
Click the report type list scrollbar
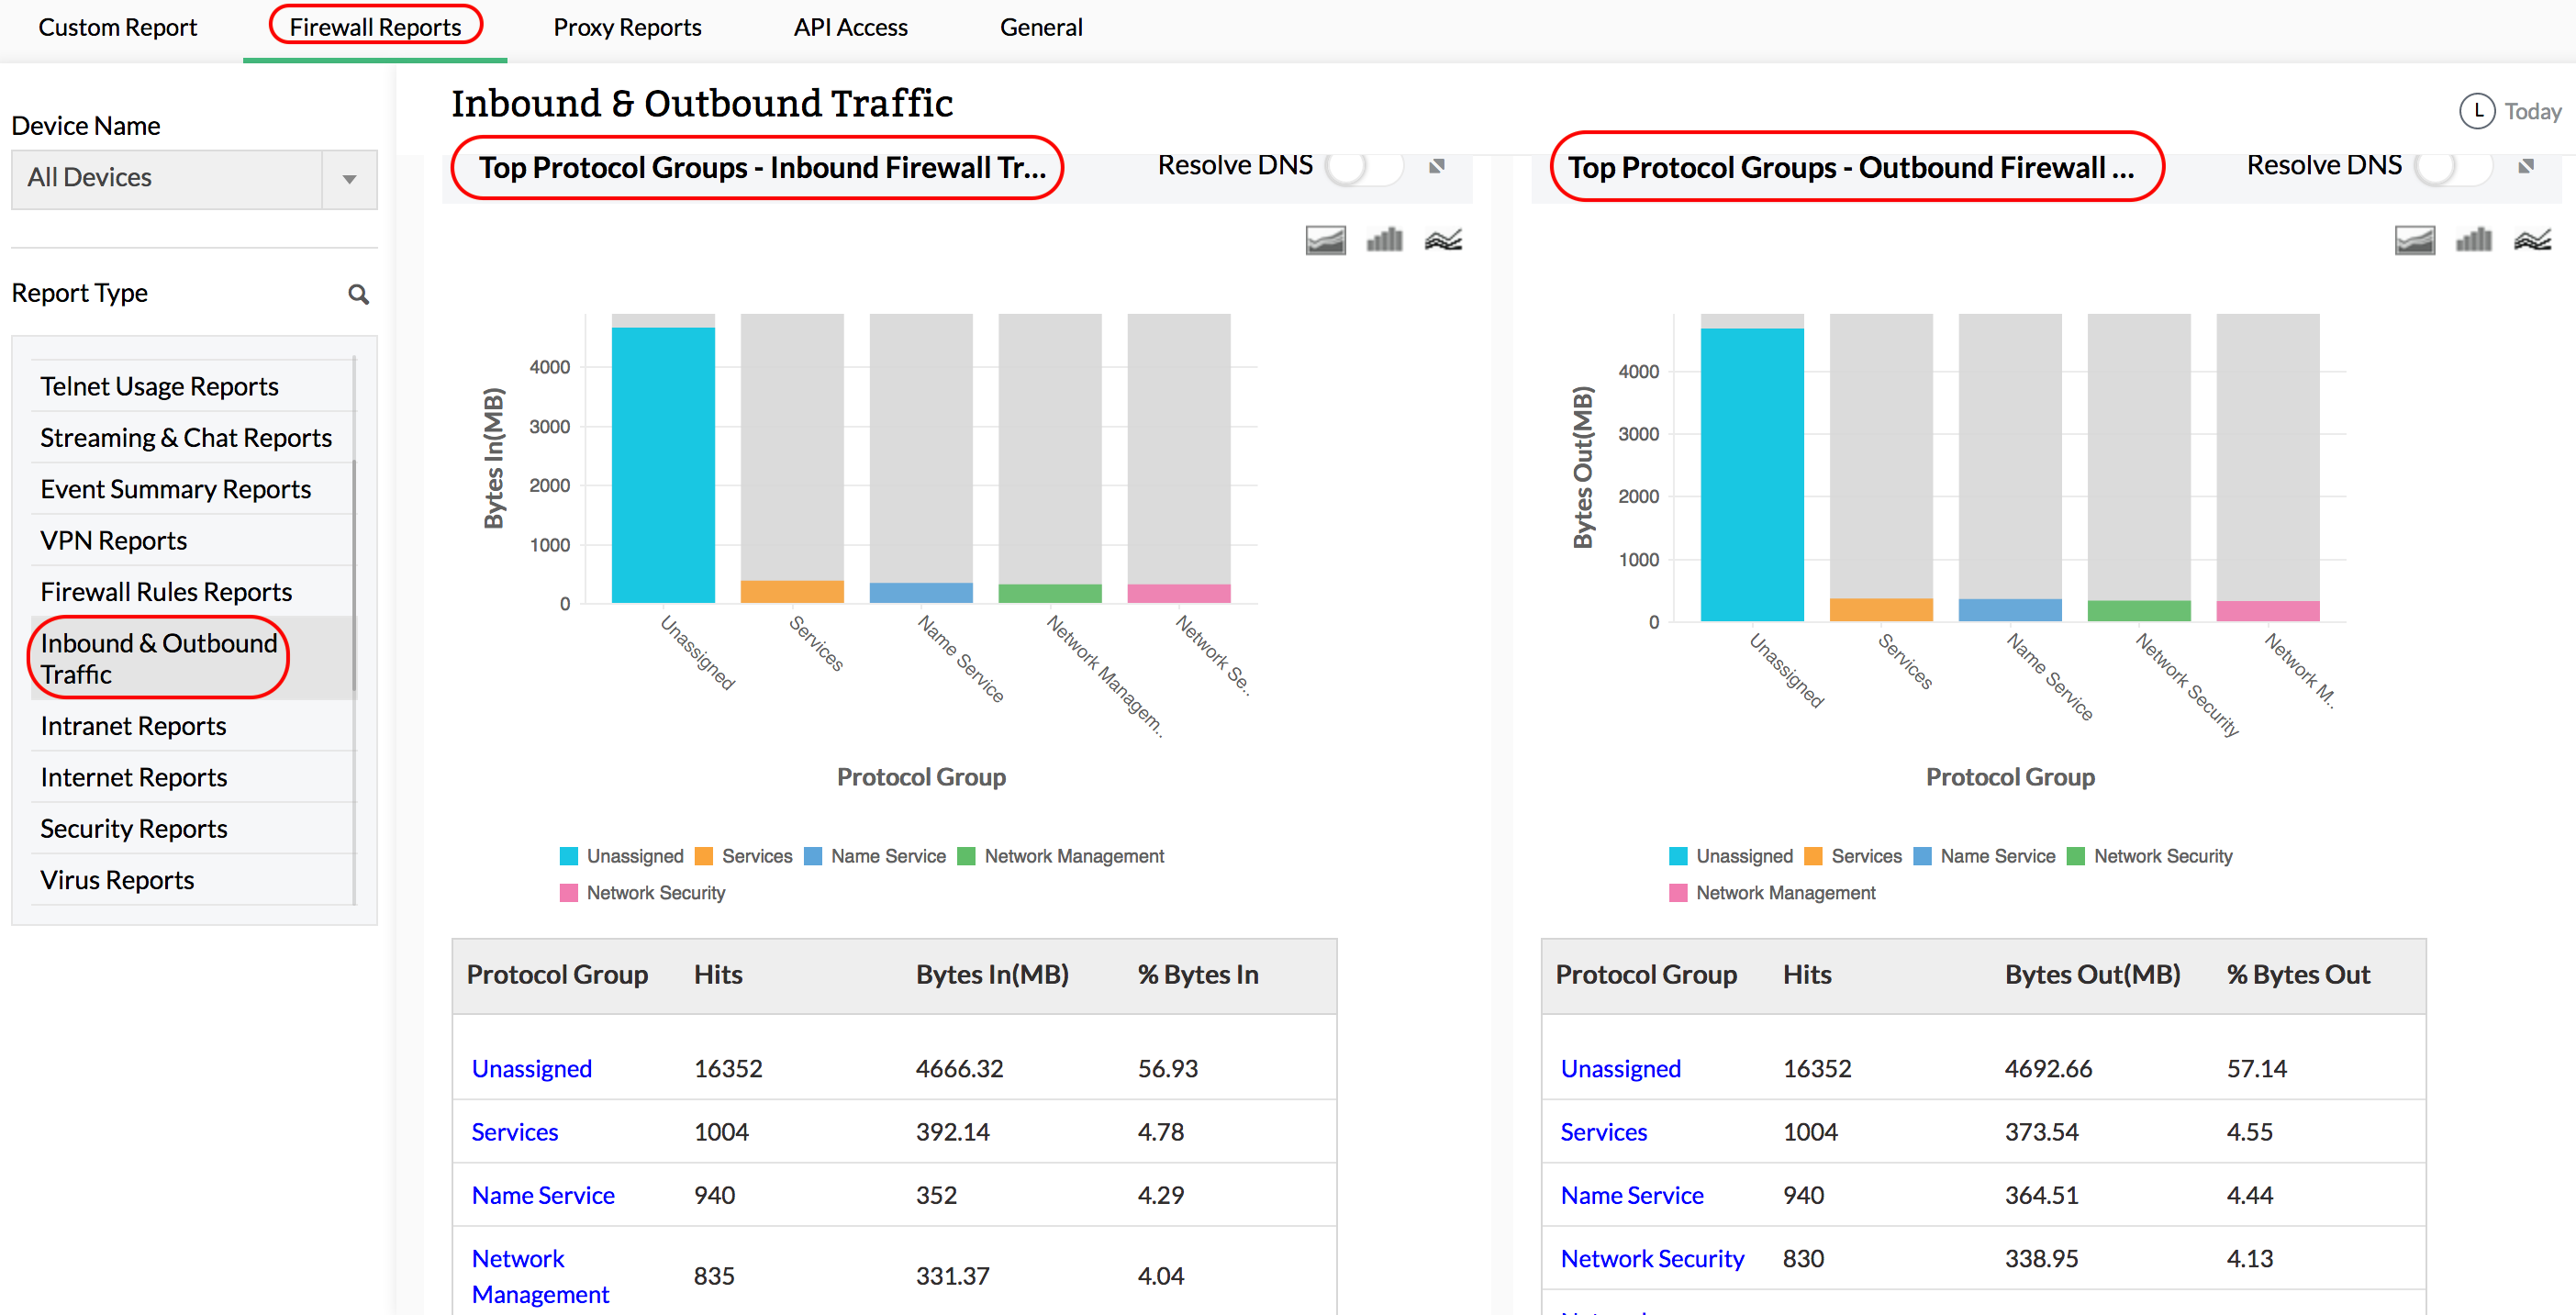[x=354, y=575]
